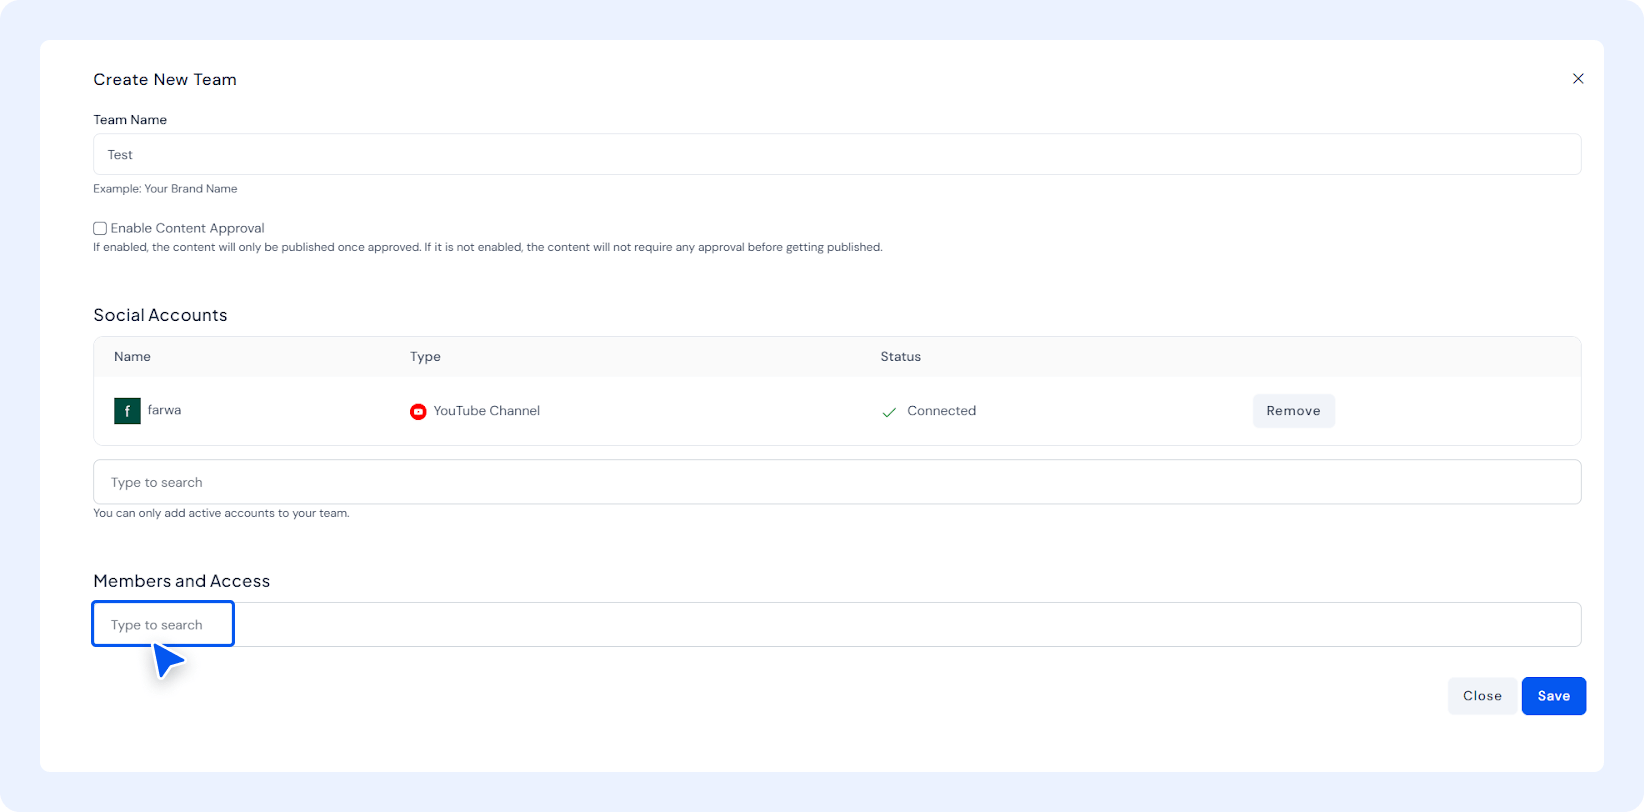Click the Name column header
The image size is (1644, 812).
tap(132, 357)
